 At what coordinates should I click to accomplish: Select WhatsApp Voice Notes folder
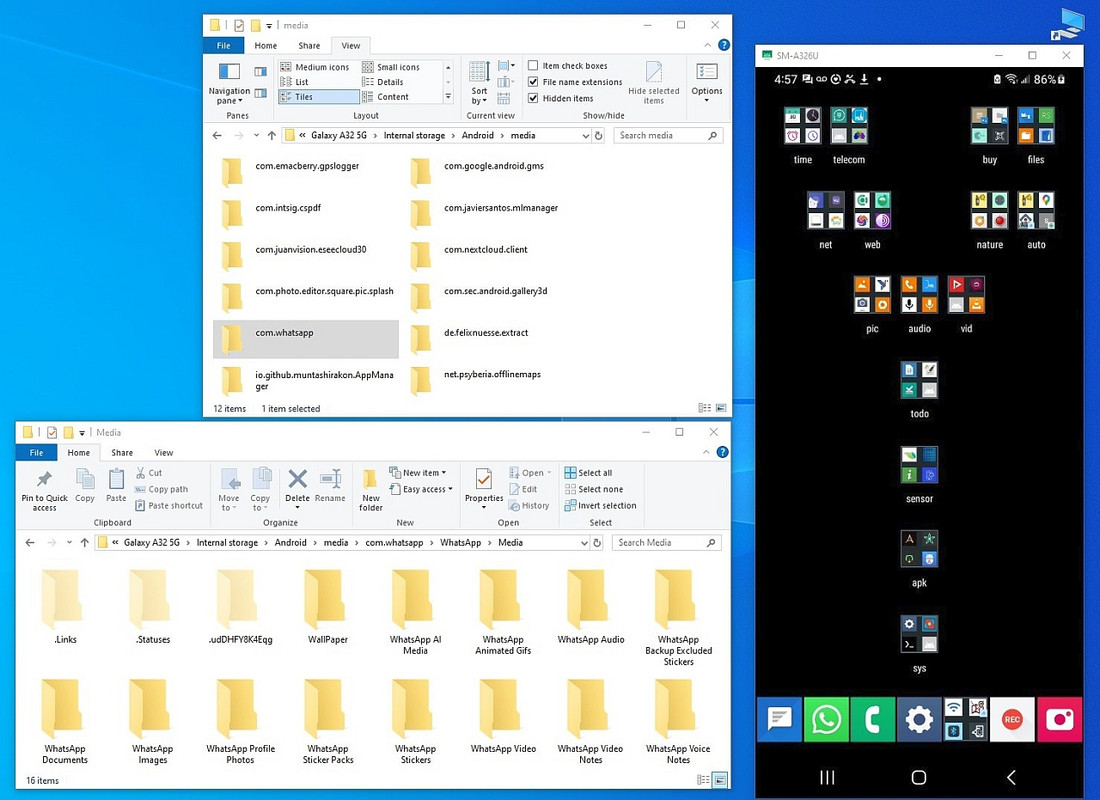678,723
